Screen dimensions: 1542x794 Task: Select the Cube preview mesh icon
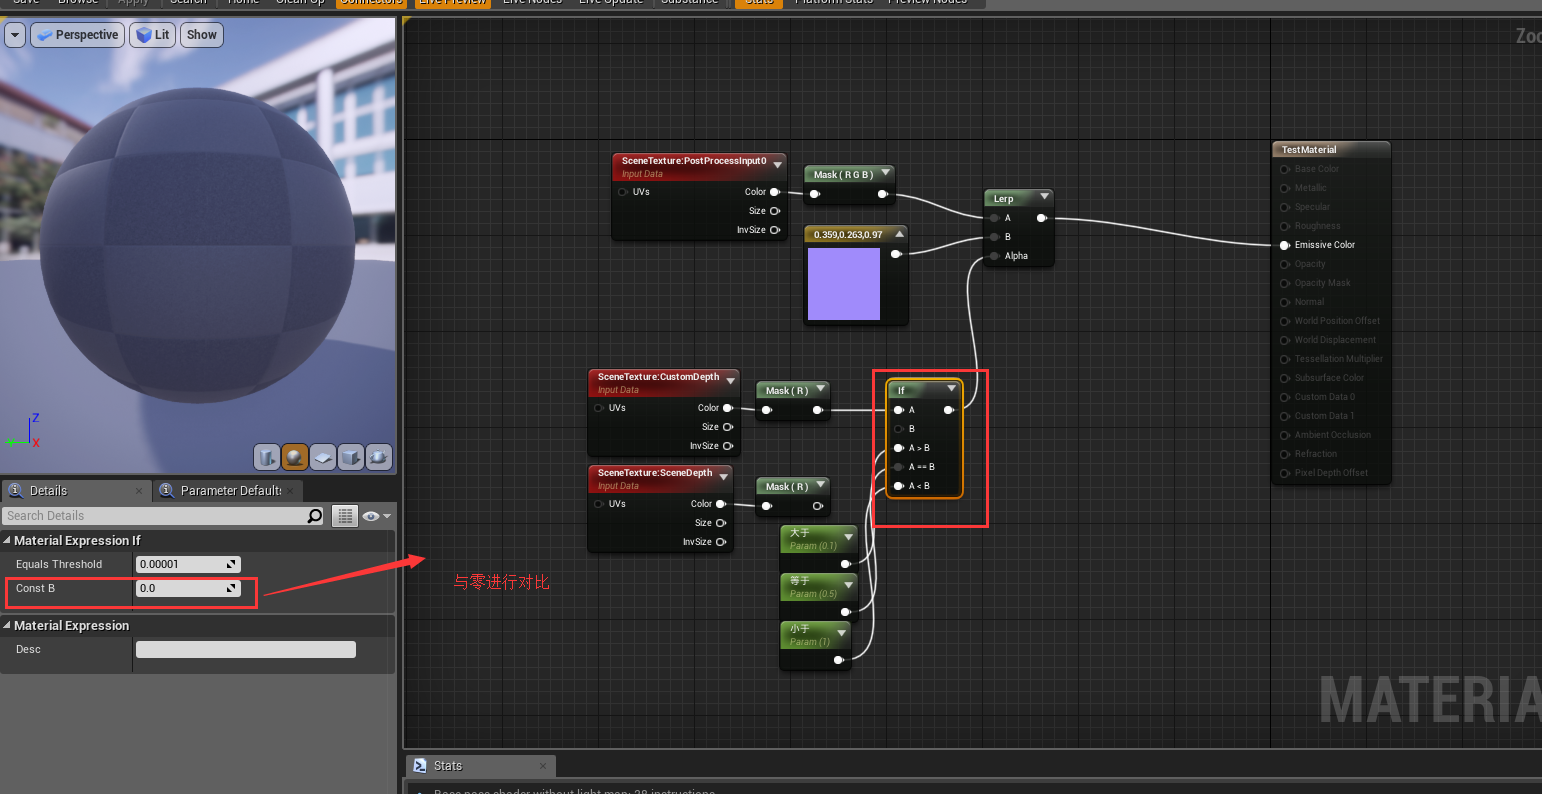point(351,457)
